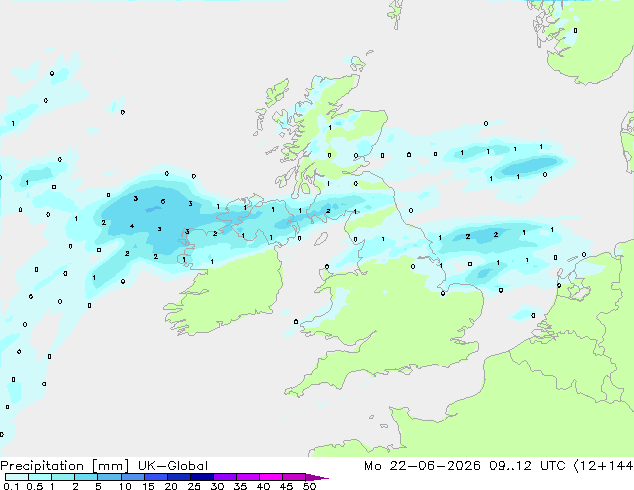Image resolution: width=634 pixels, height=490 pixels.
Task: Click the '0.5' legend scale label
Action: pyautogui.click(x=35, y=486)
